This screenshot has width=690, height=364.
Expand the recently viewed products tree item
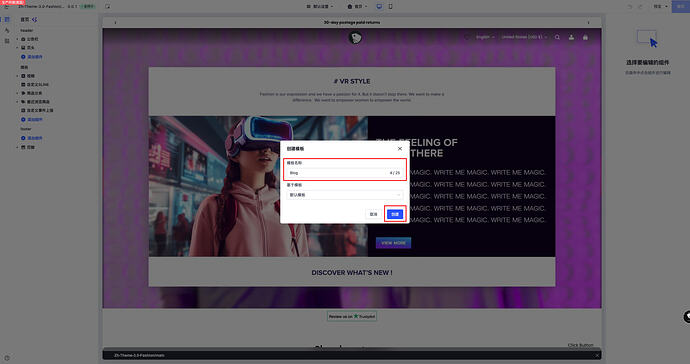pyautogui.click(x=18, y=102)
